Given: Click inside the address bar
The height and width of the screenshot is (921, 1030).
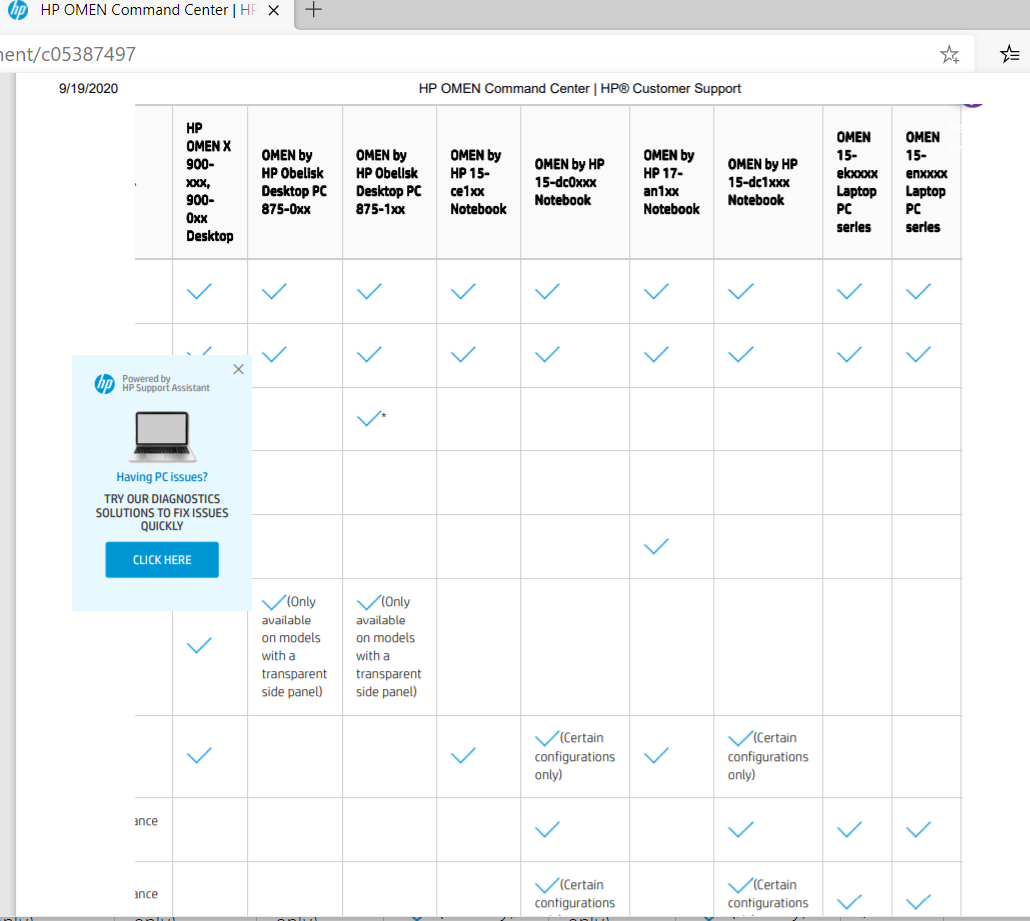Looking at the screenshot, I should 400,53.
